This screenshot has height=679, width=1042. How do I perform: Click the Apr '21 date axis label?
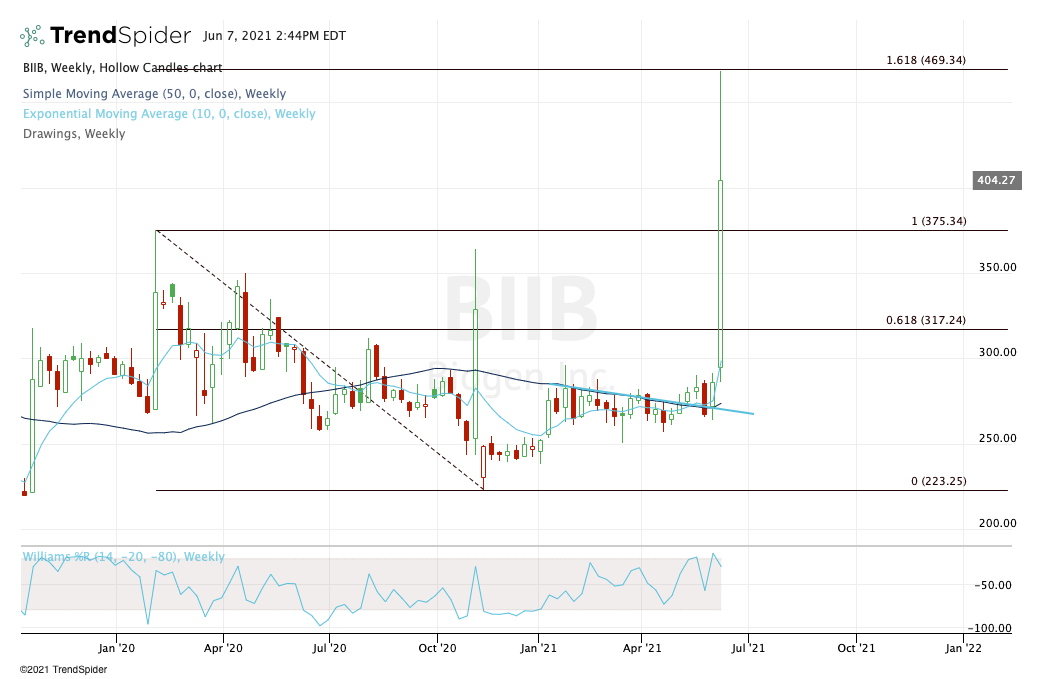click(x=642, y=648)
